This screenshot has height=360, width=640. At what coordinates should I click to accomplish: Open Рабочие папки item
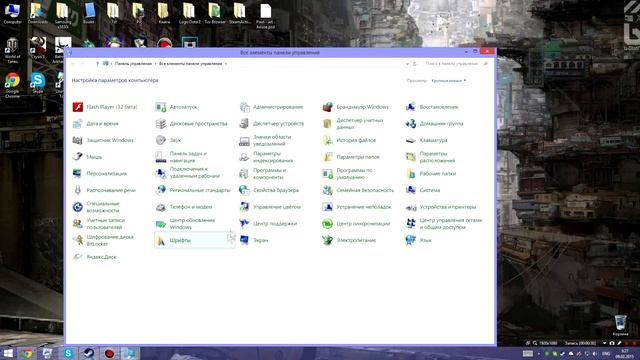coord(431,174)
